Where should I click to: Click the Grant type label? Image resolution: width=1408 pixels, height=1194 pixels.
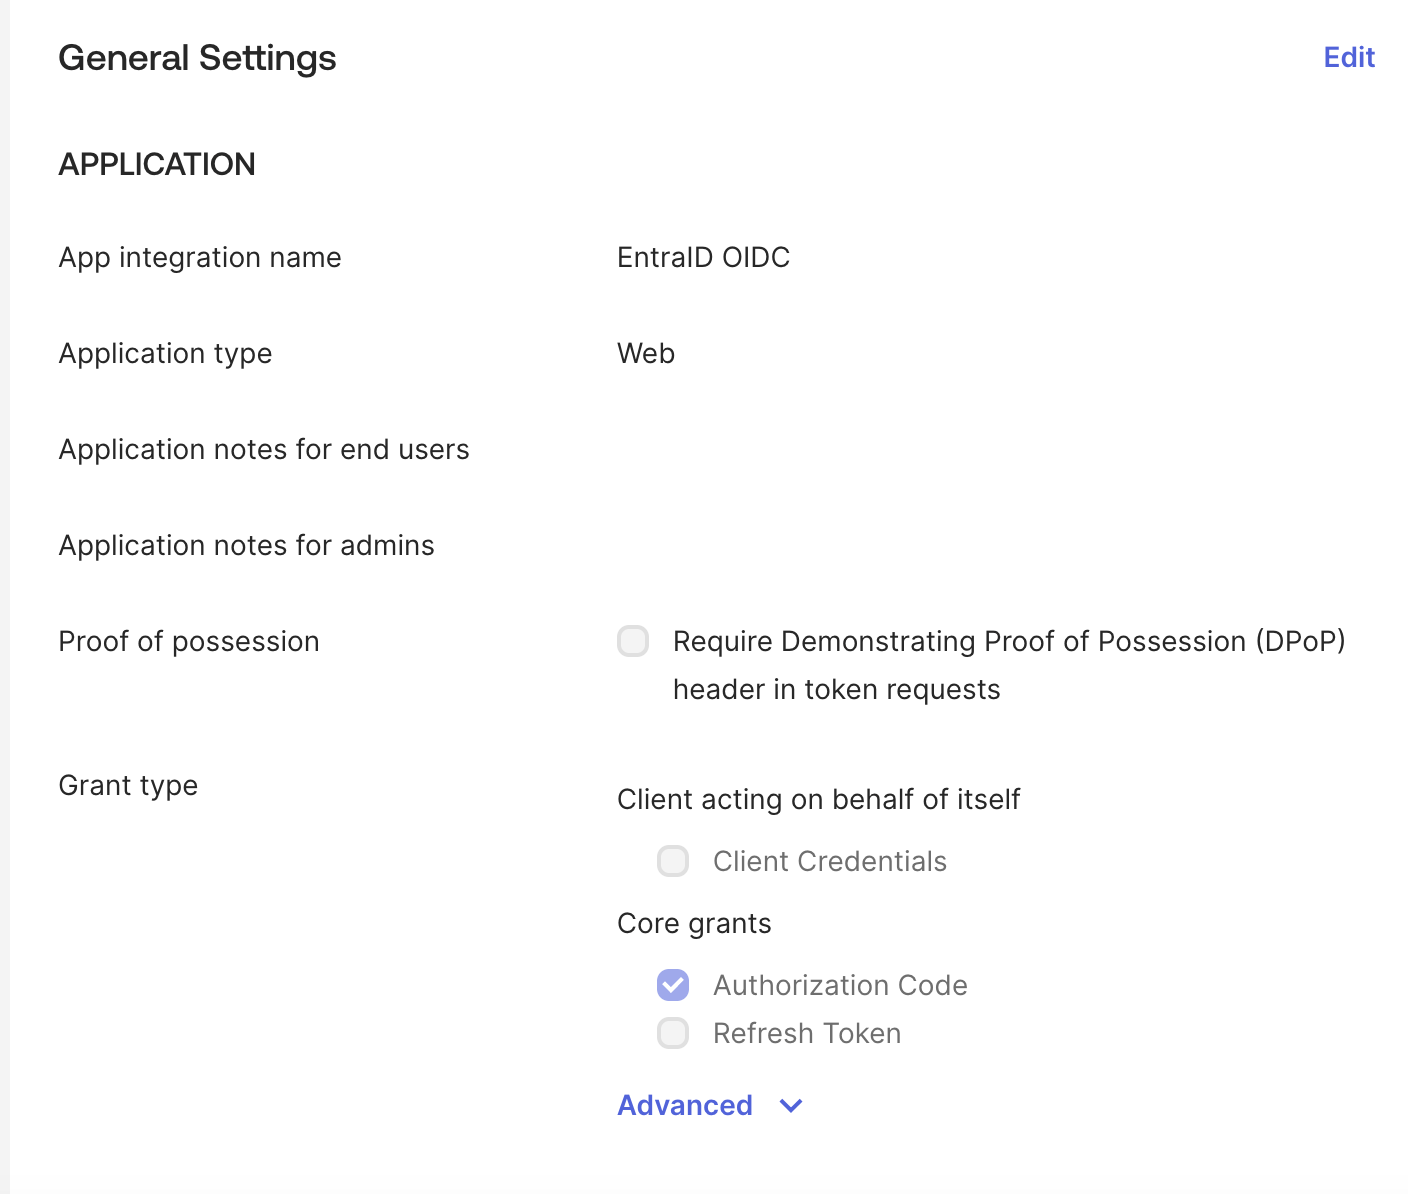tap(128, 785)
